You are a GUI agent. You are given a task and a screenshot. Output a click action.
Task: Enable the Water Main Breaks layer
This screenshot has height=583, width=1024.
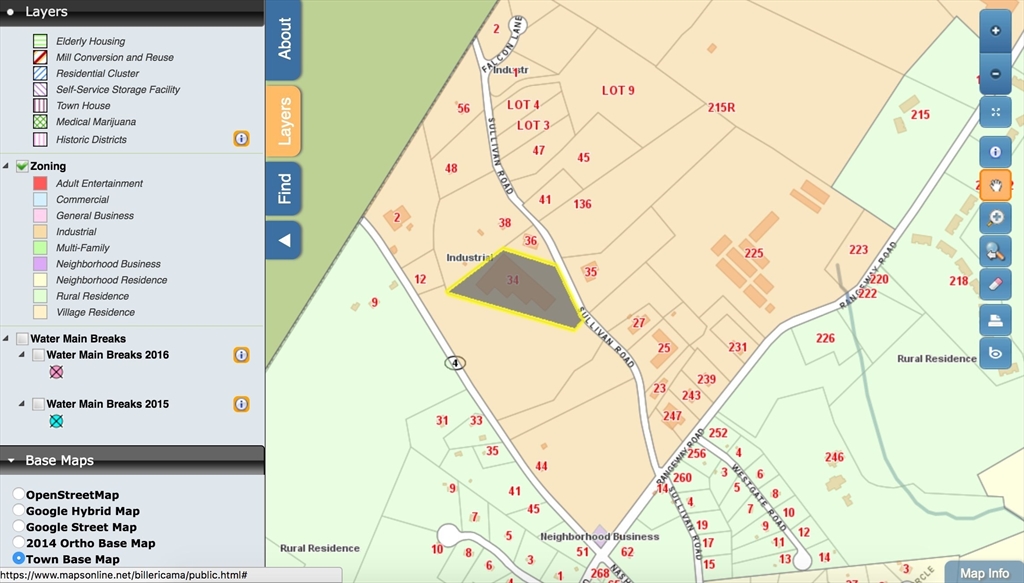tap(22, 339)
